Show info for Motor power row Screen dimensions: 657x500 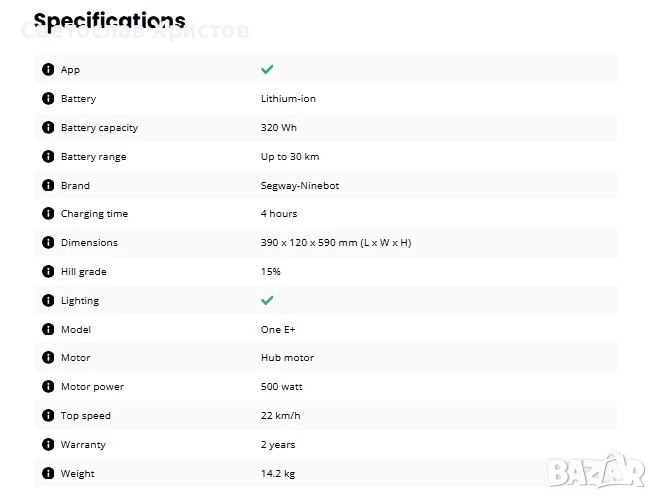(x=47, y=387)
